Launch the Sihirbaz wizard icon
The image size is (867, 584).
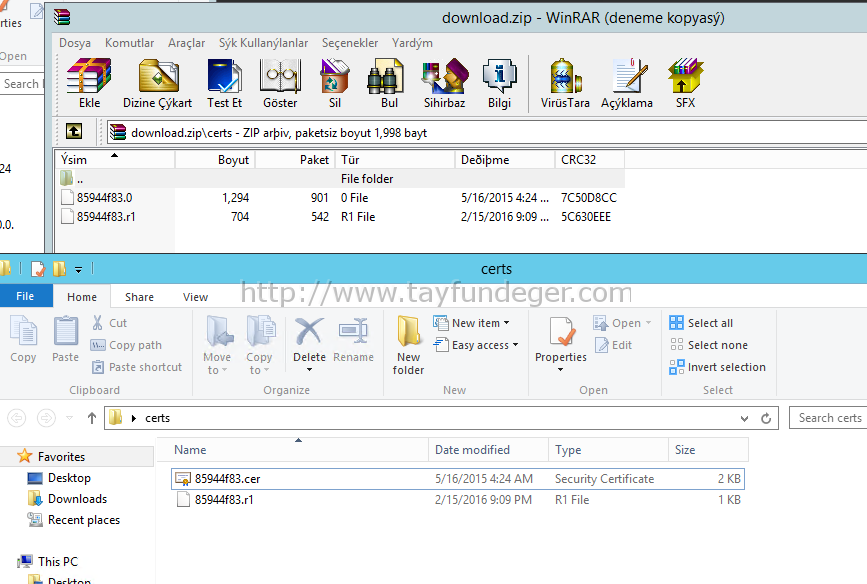[445, 83]
